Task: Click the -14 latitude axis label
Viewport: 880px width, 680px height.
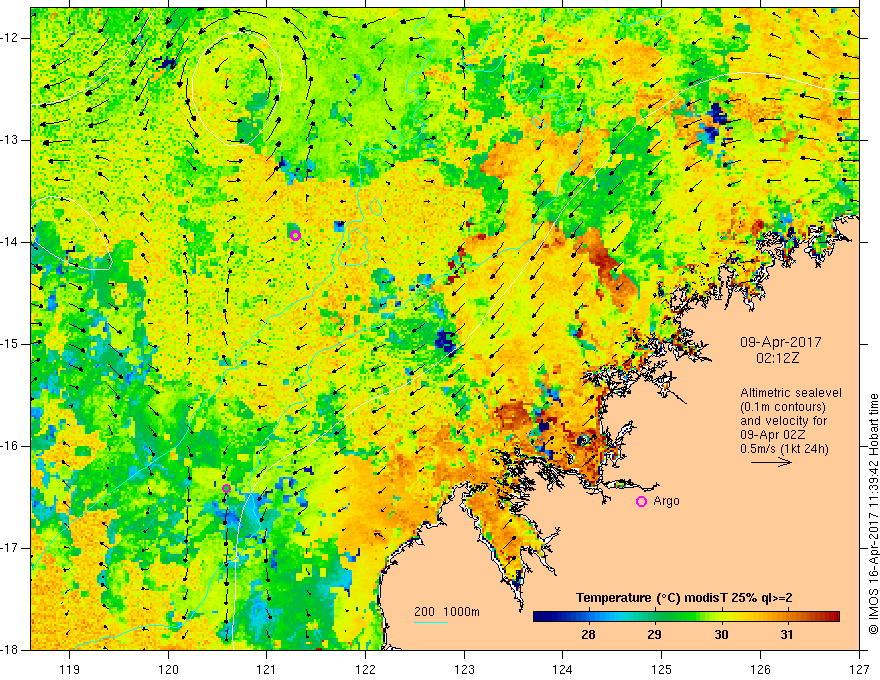Action: click(10, 242)
